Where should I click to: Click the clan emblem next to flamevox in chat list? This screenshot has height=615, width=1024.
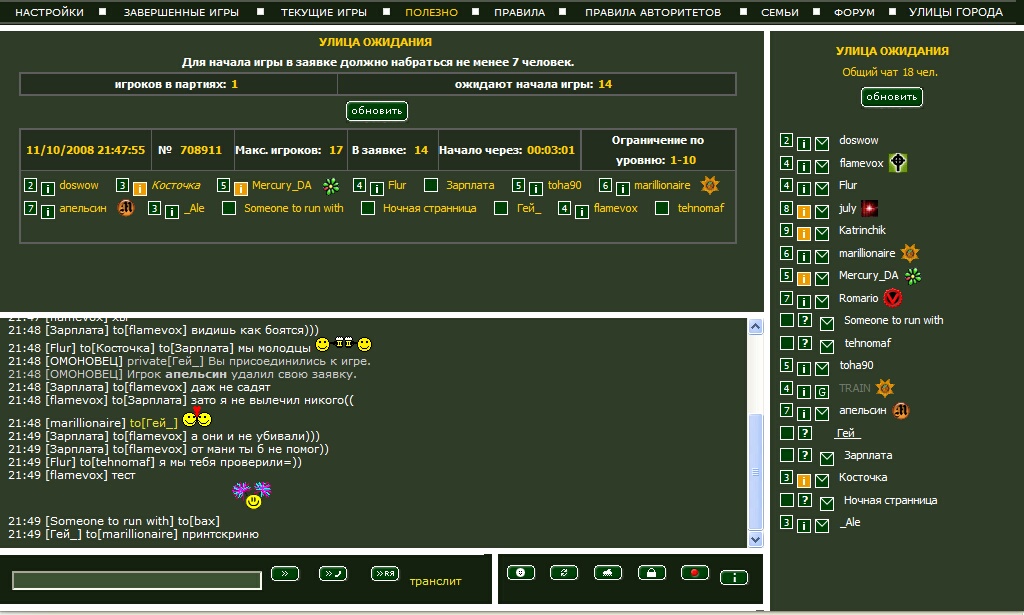(x=898, y=163)
